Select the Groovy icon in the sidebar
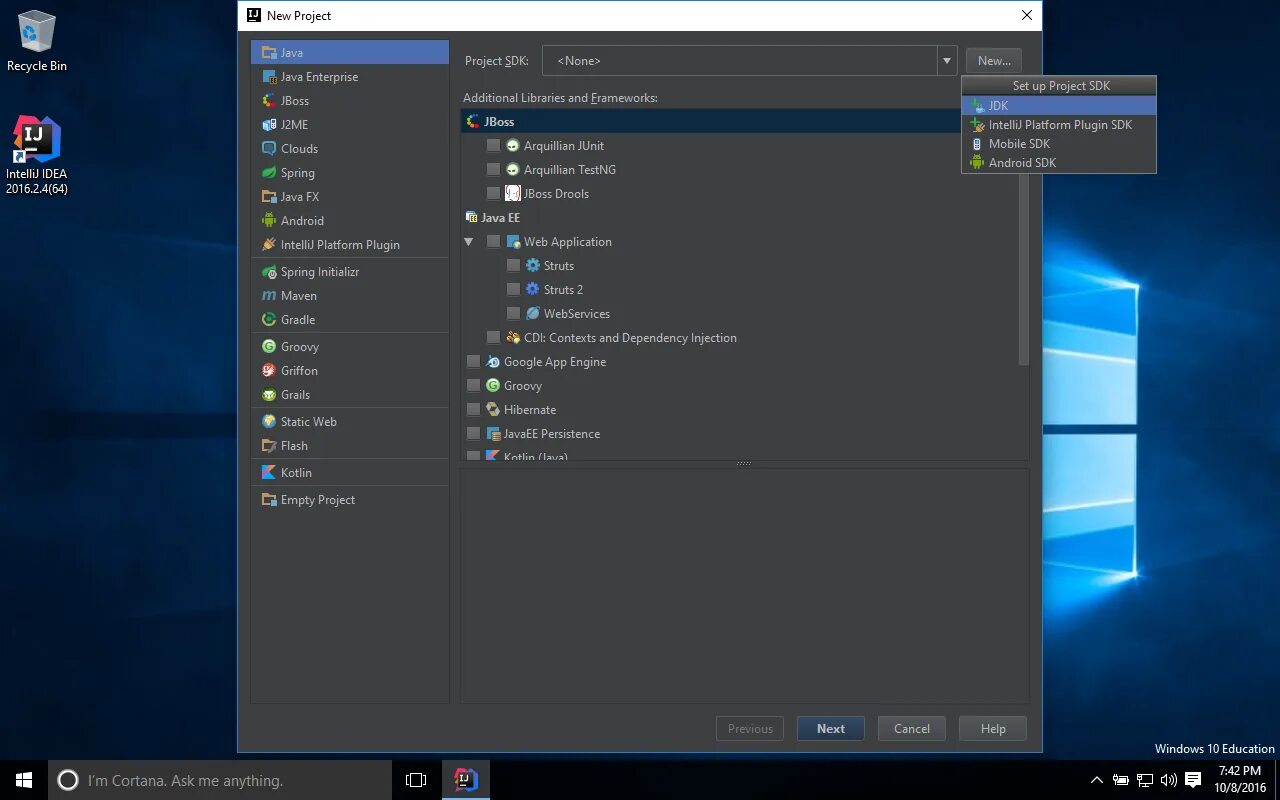The width and height of the screenshot is (1280, 800). click(269, 347)
